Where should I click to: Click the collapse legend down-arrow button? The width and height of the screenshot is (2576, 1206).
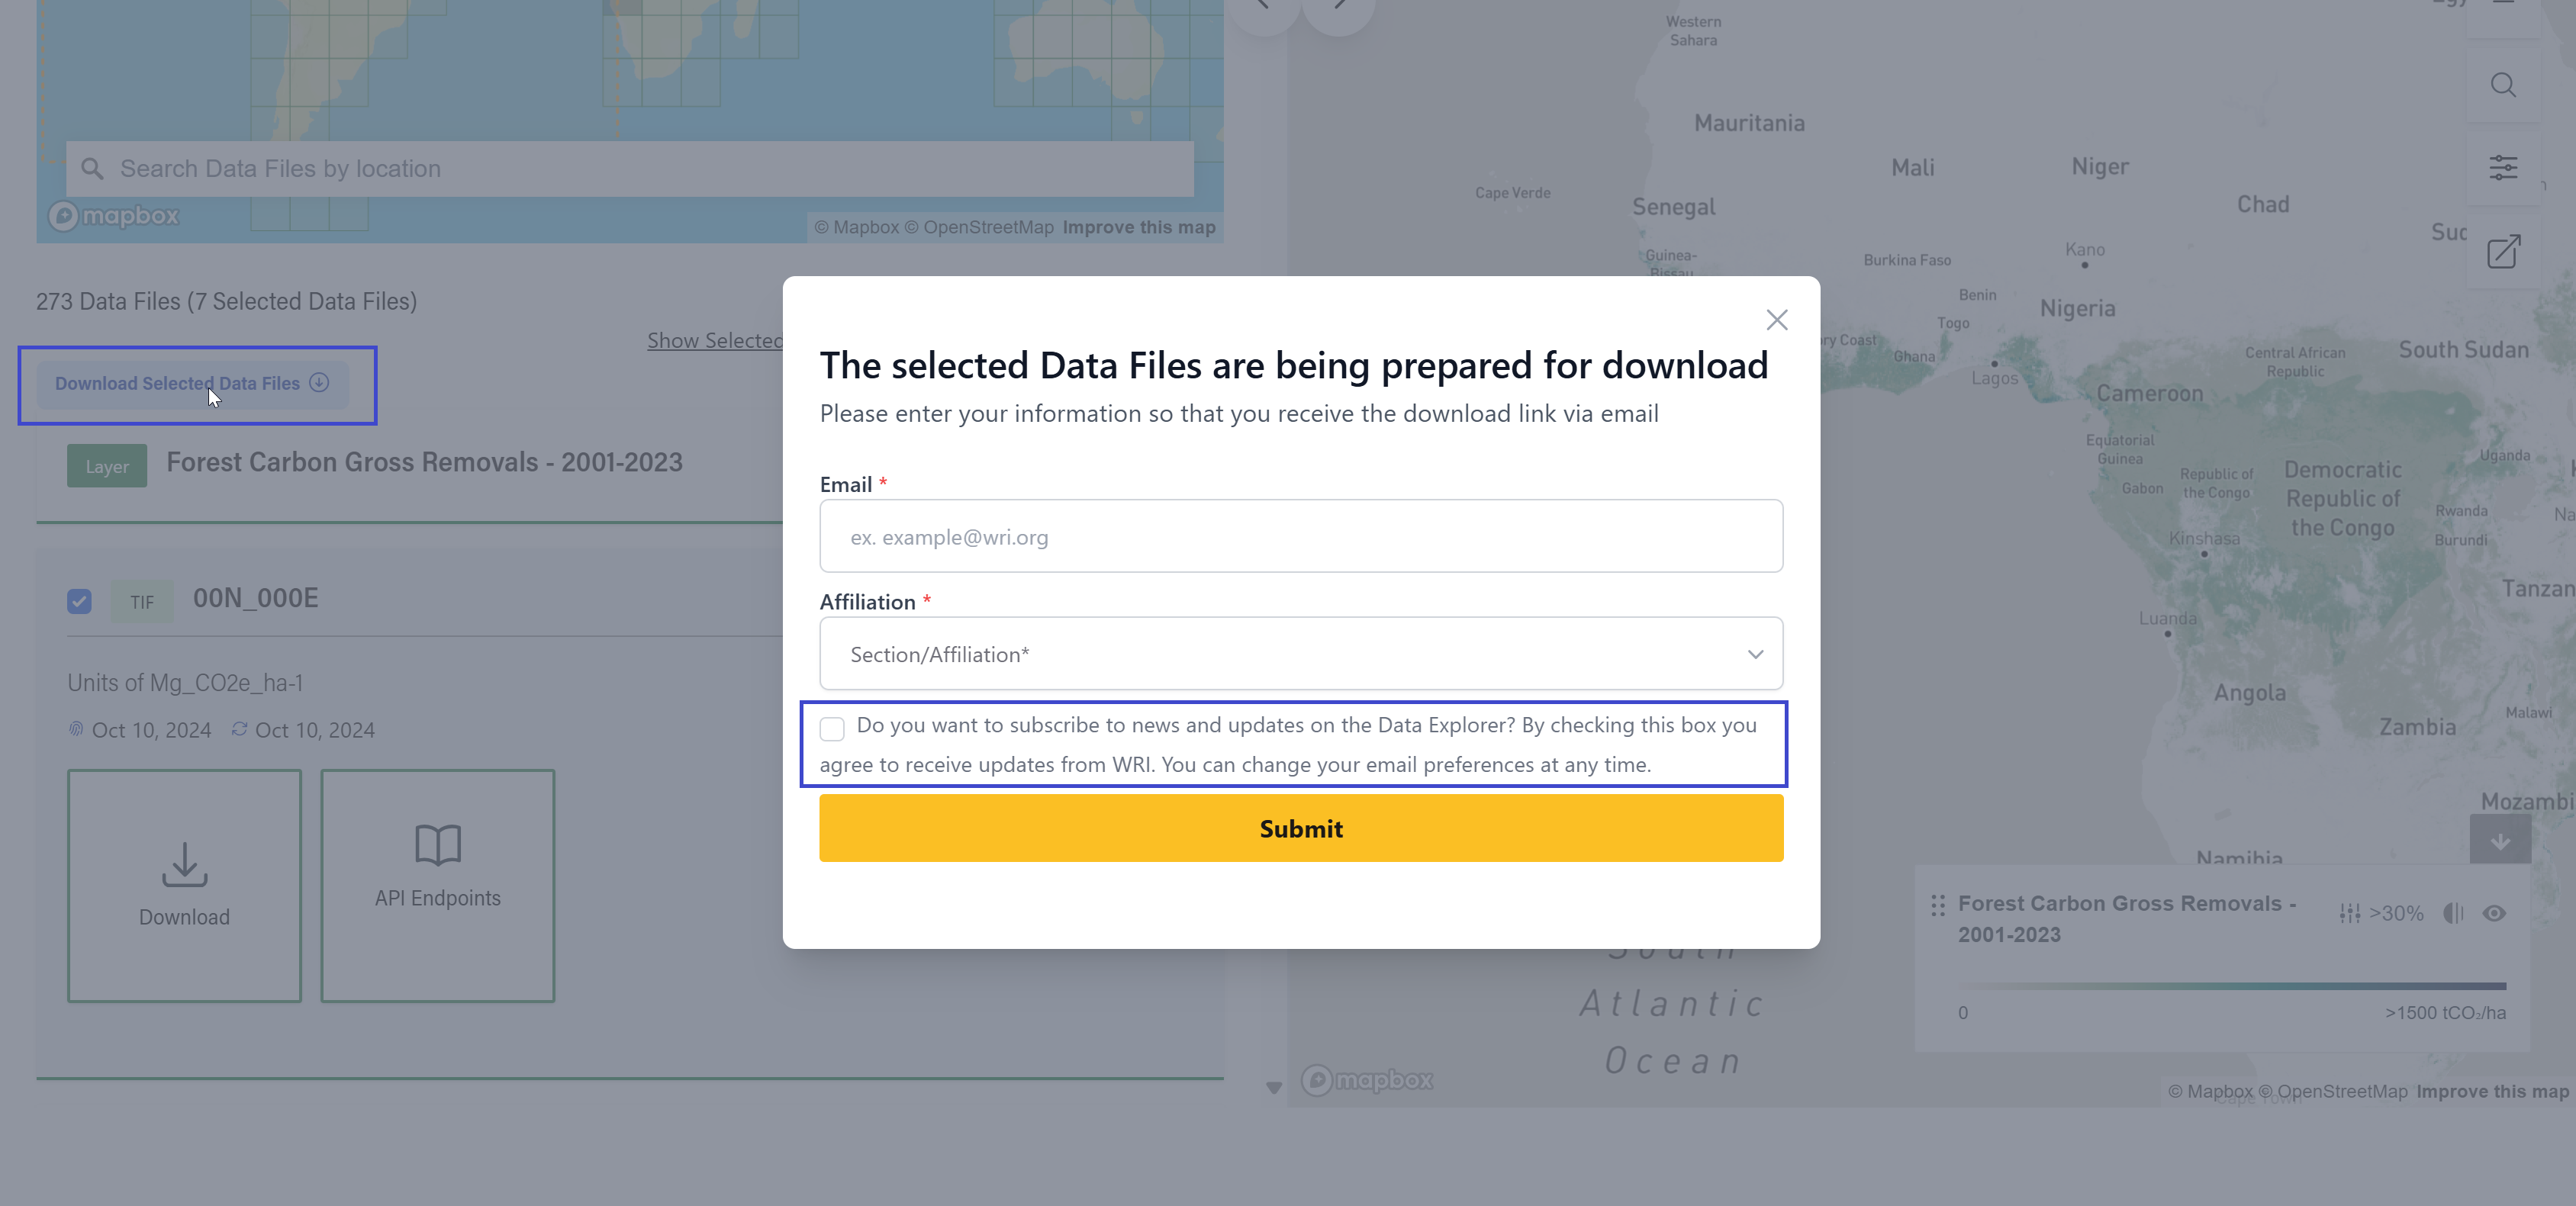(2499, 841)
